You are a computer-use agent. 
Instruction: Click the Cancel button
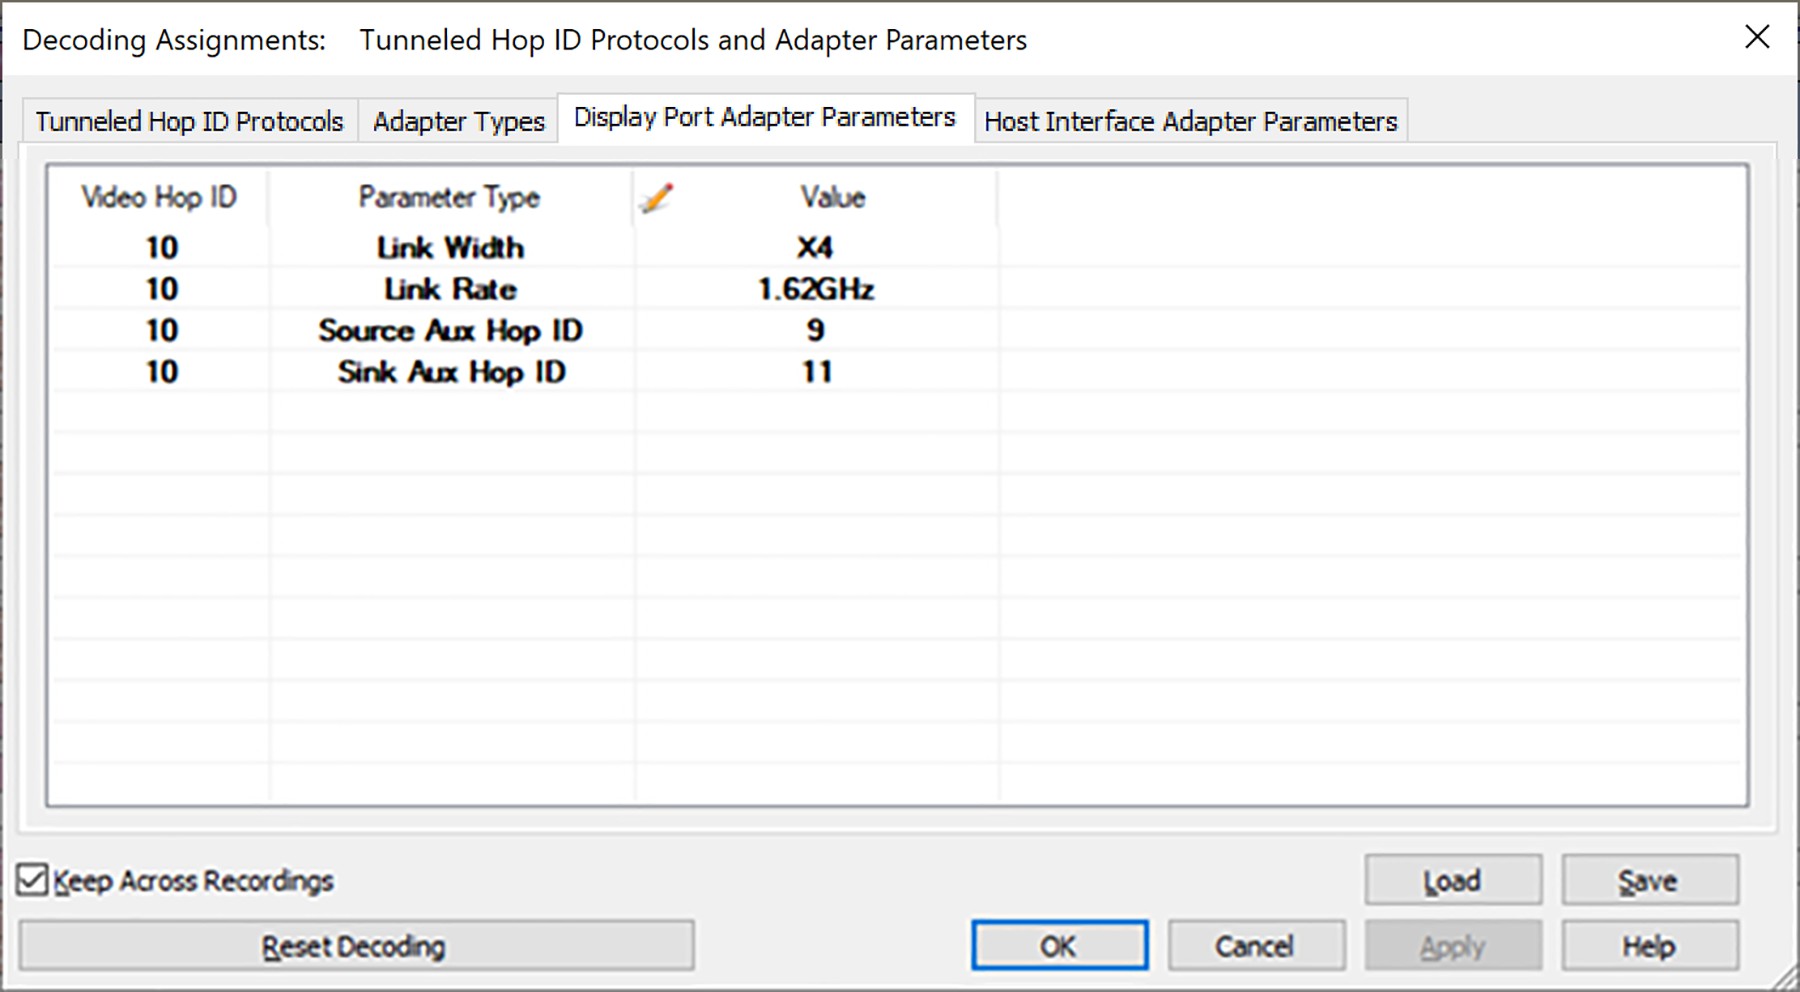(x=1255, y=945)
